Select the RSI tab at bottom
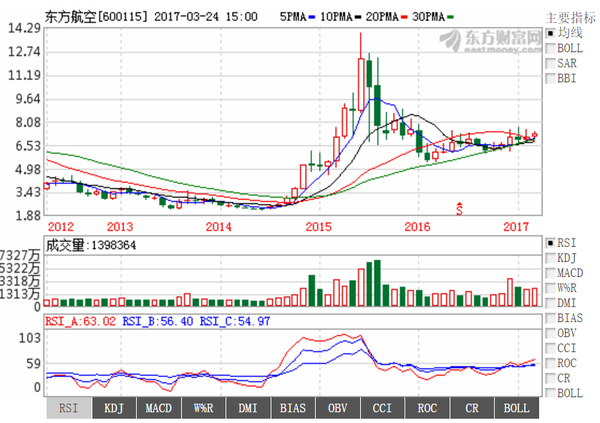Viewport: 600px width, 423px height. coord(69,408)
